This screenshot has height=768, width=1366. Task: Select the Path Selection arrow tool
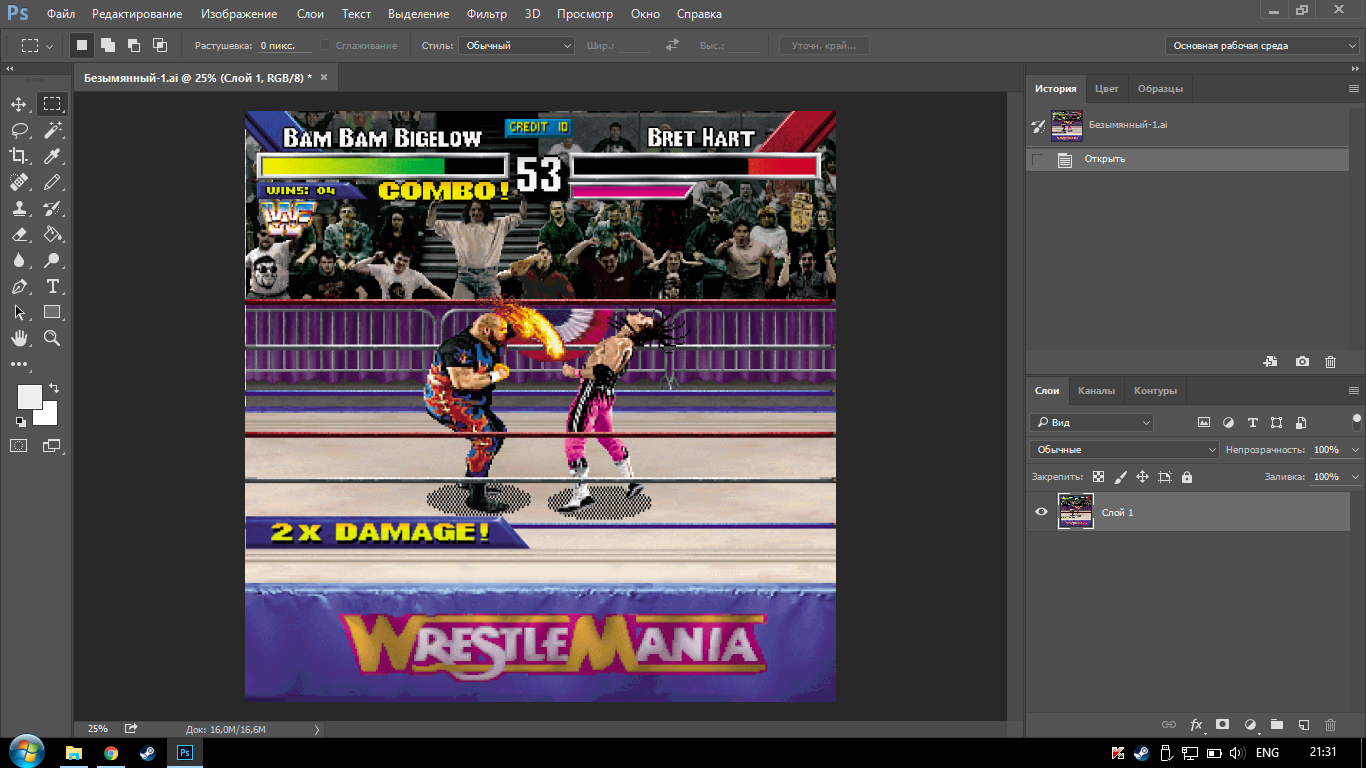19,312
